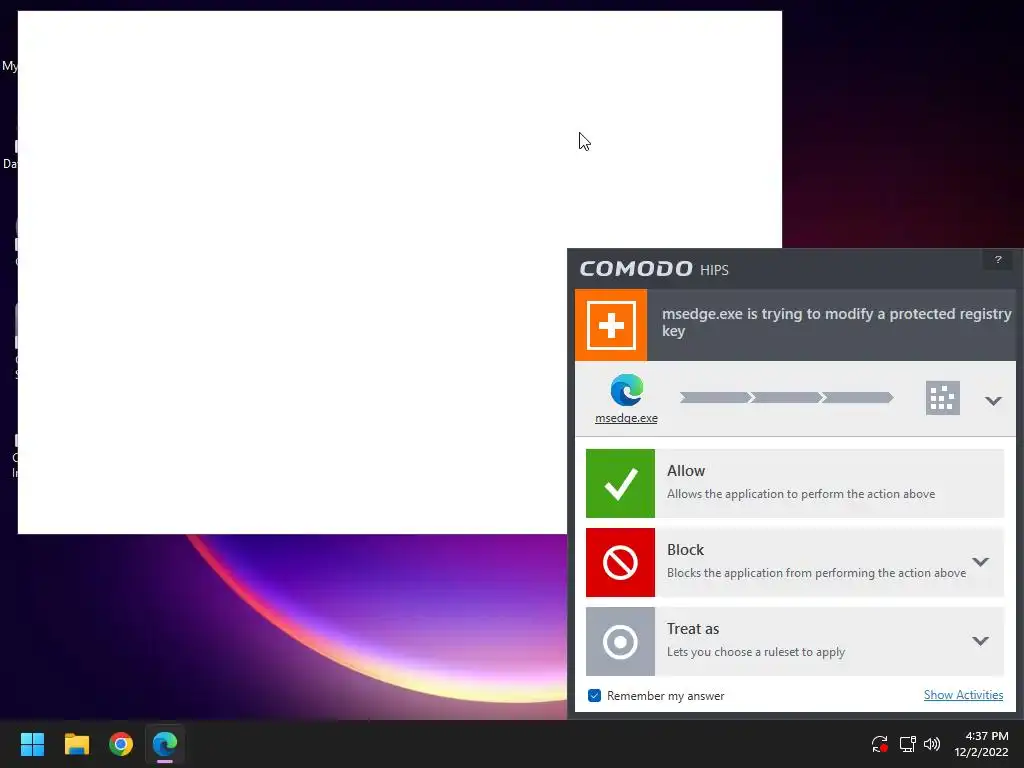
Task: Click 'Blocks the application from performing the action above'
Action: click(816, 573)
